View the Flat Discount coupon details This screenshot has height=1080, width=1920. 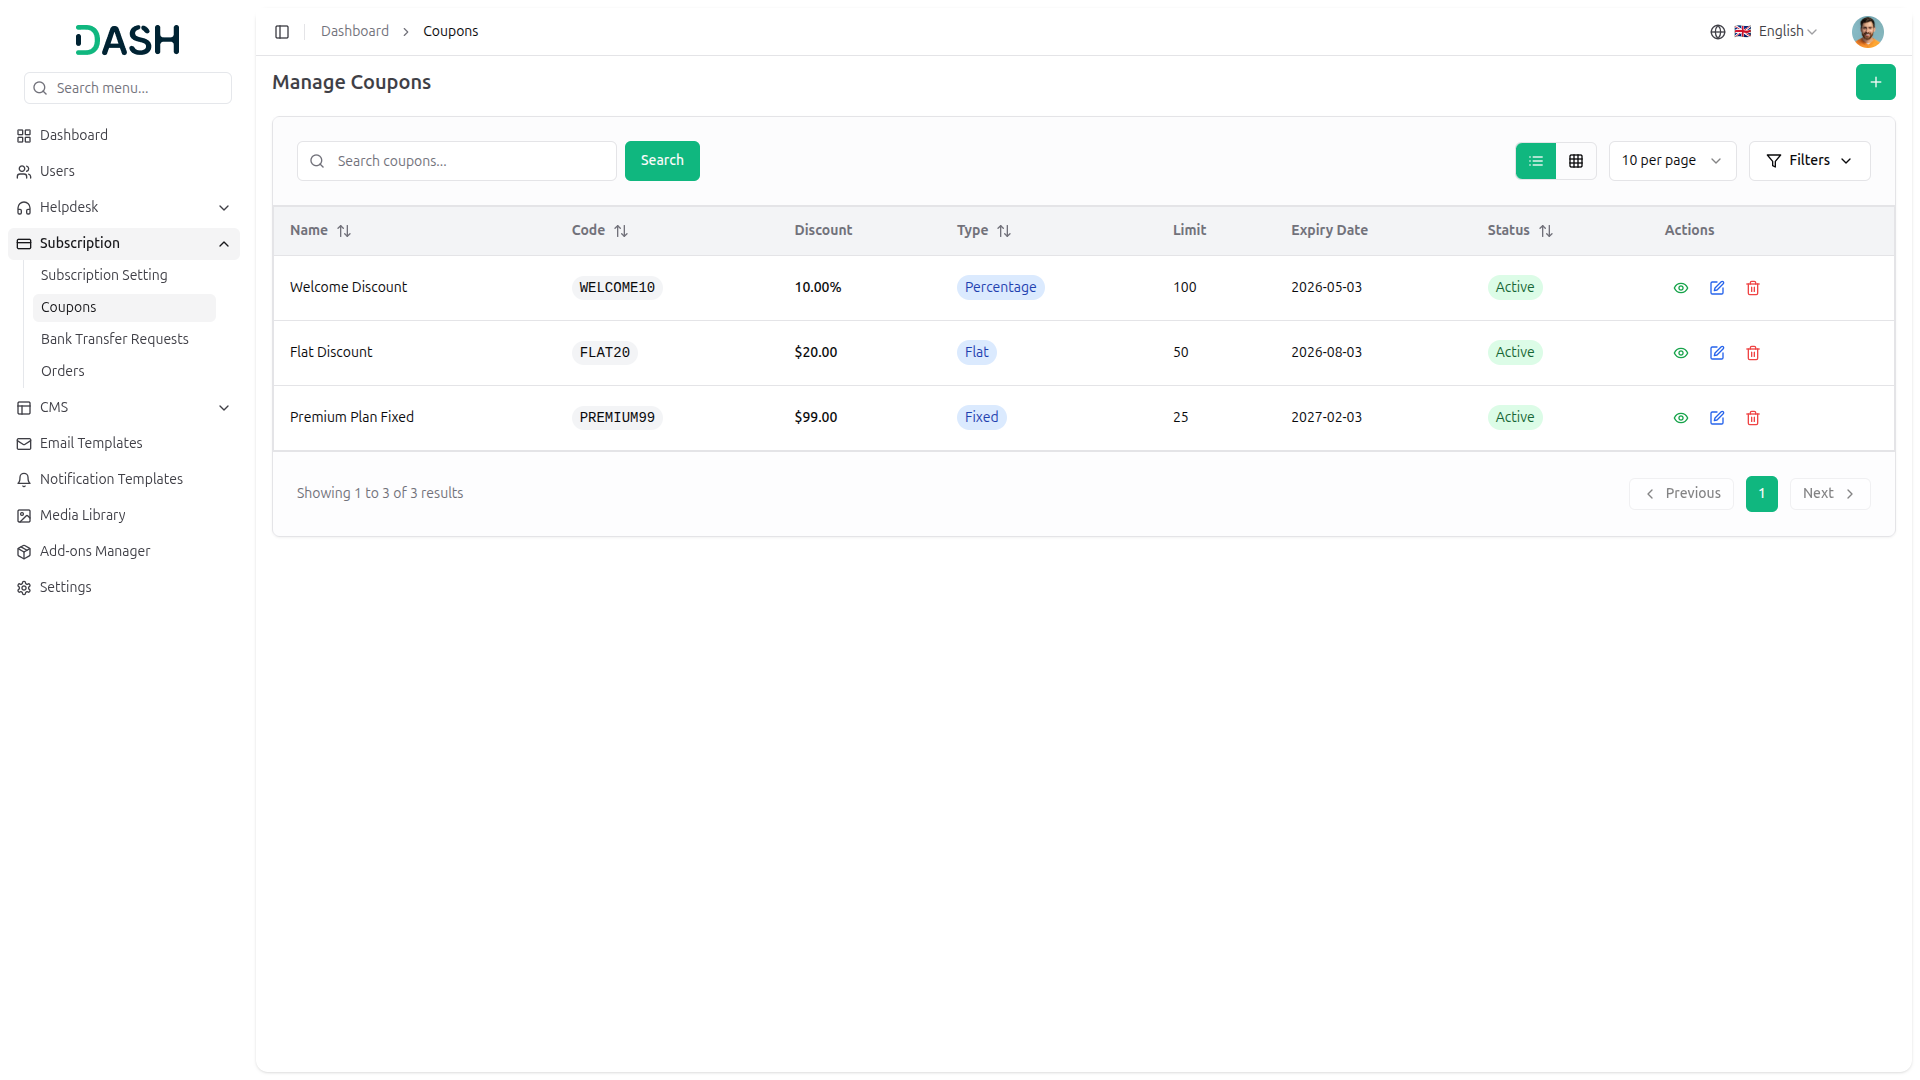tap(1681, 353)
